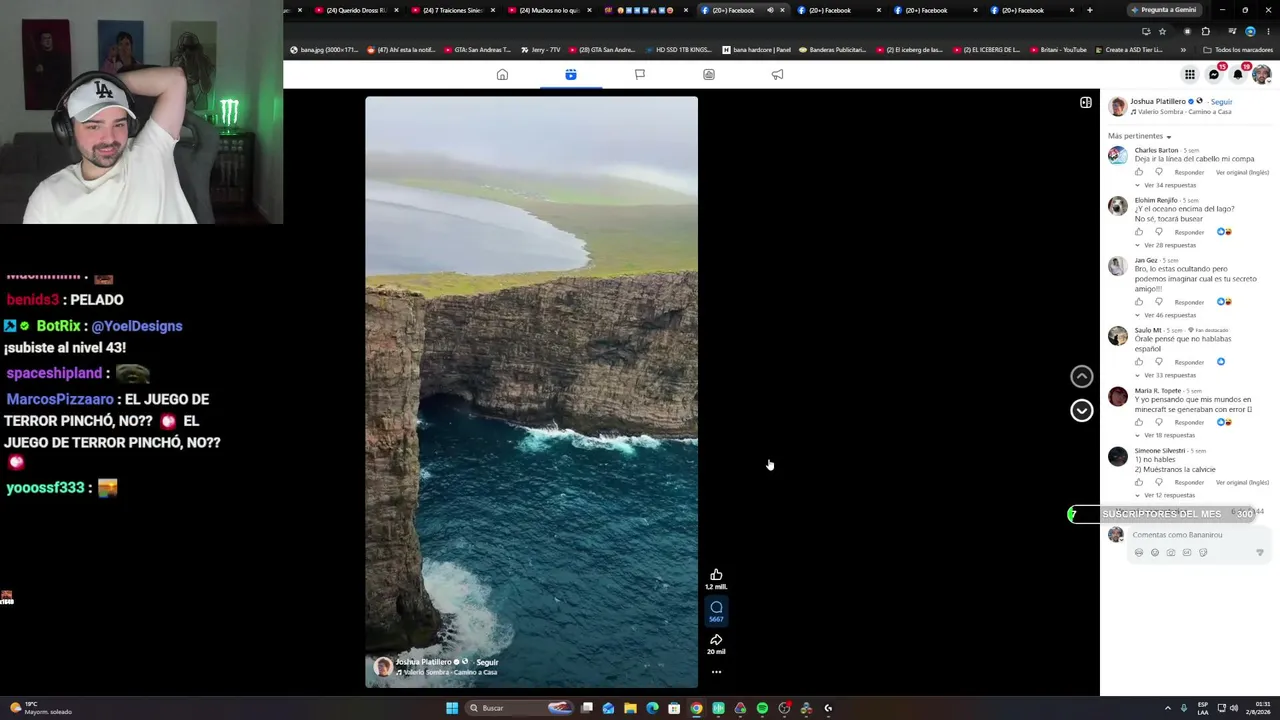
Task: Go to the previous reel arrow
Action: (x=1082, y=376)
